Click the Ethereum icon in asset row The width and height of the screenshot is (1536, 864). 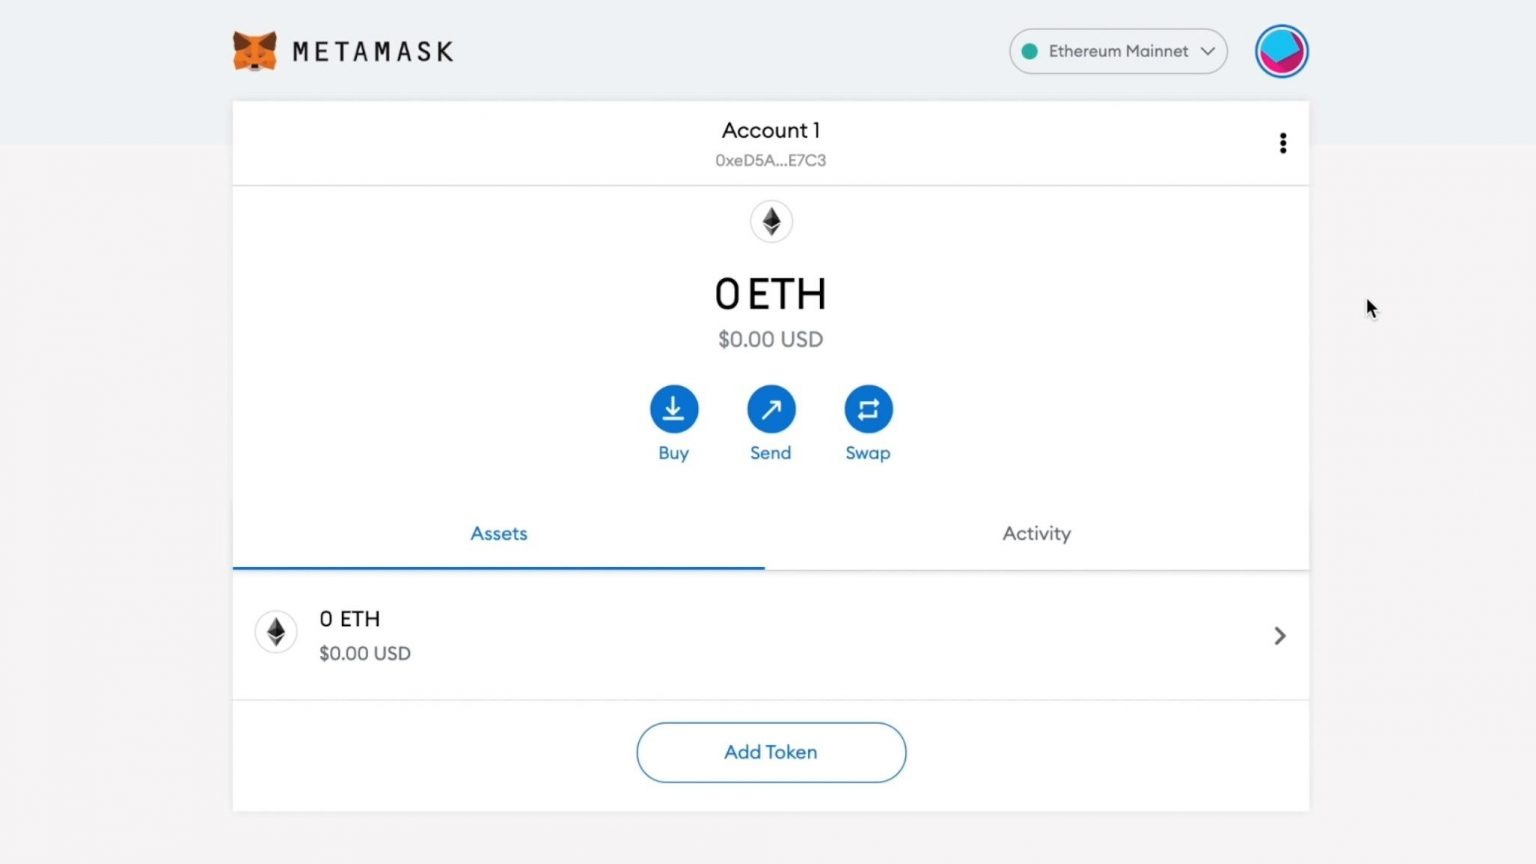pyautogui.click(x=276, y=632)
